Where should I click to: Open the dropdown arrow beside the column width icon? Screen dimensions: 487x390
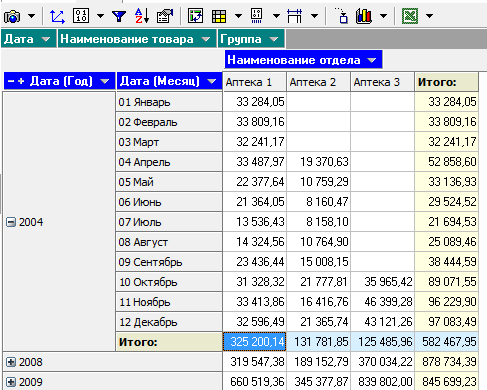[x=314, y=16]
